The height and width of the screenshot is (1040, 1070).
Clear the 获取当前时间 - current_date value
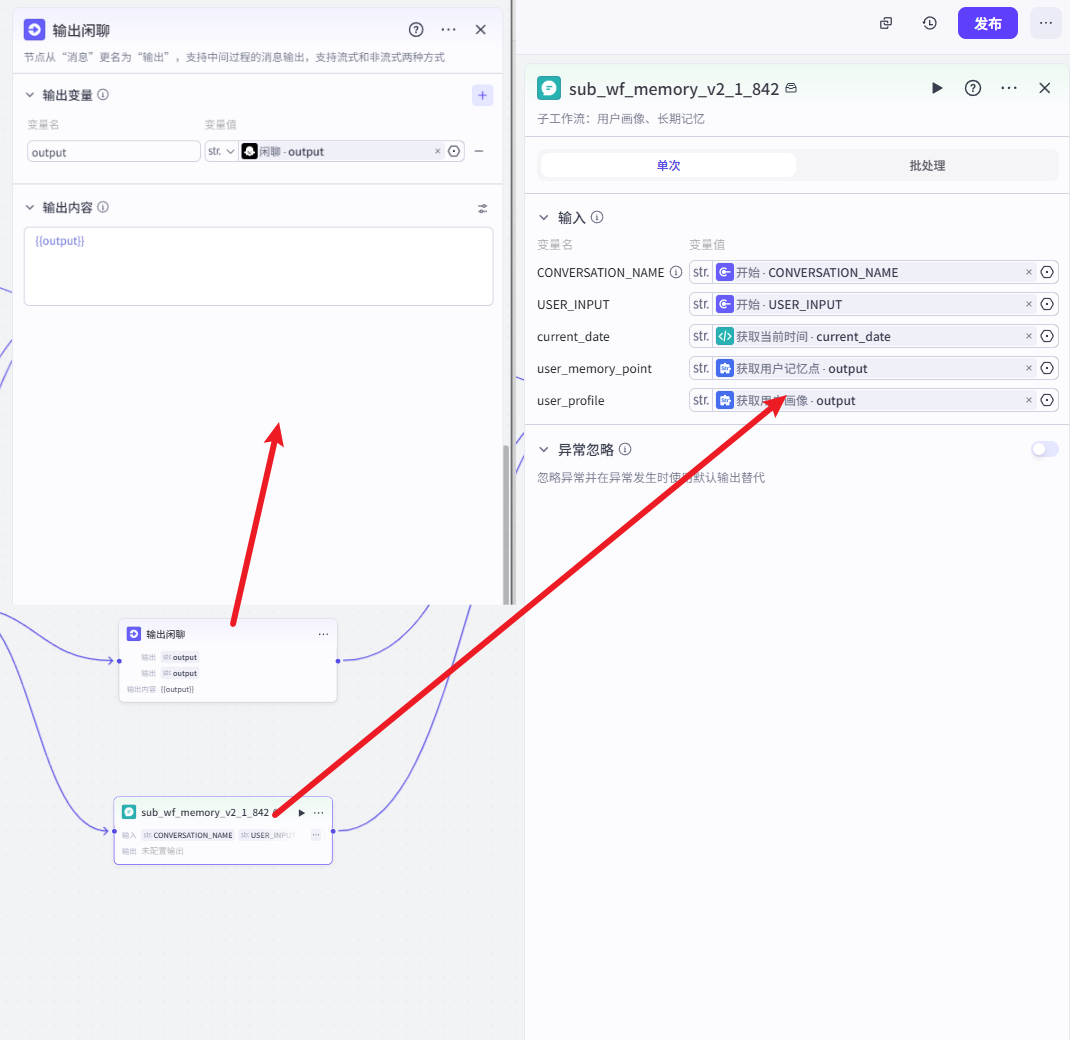1028,336
